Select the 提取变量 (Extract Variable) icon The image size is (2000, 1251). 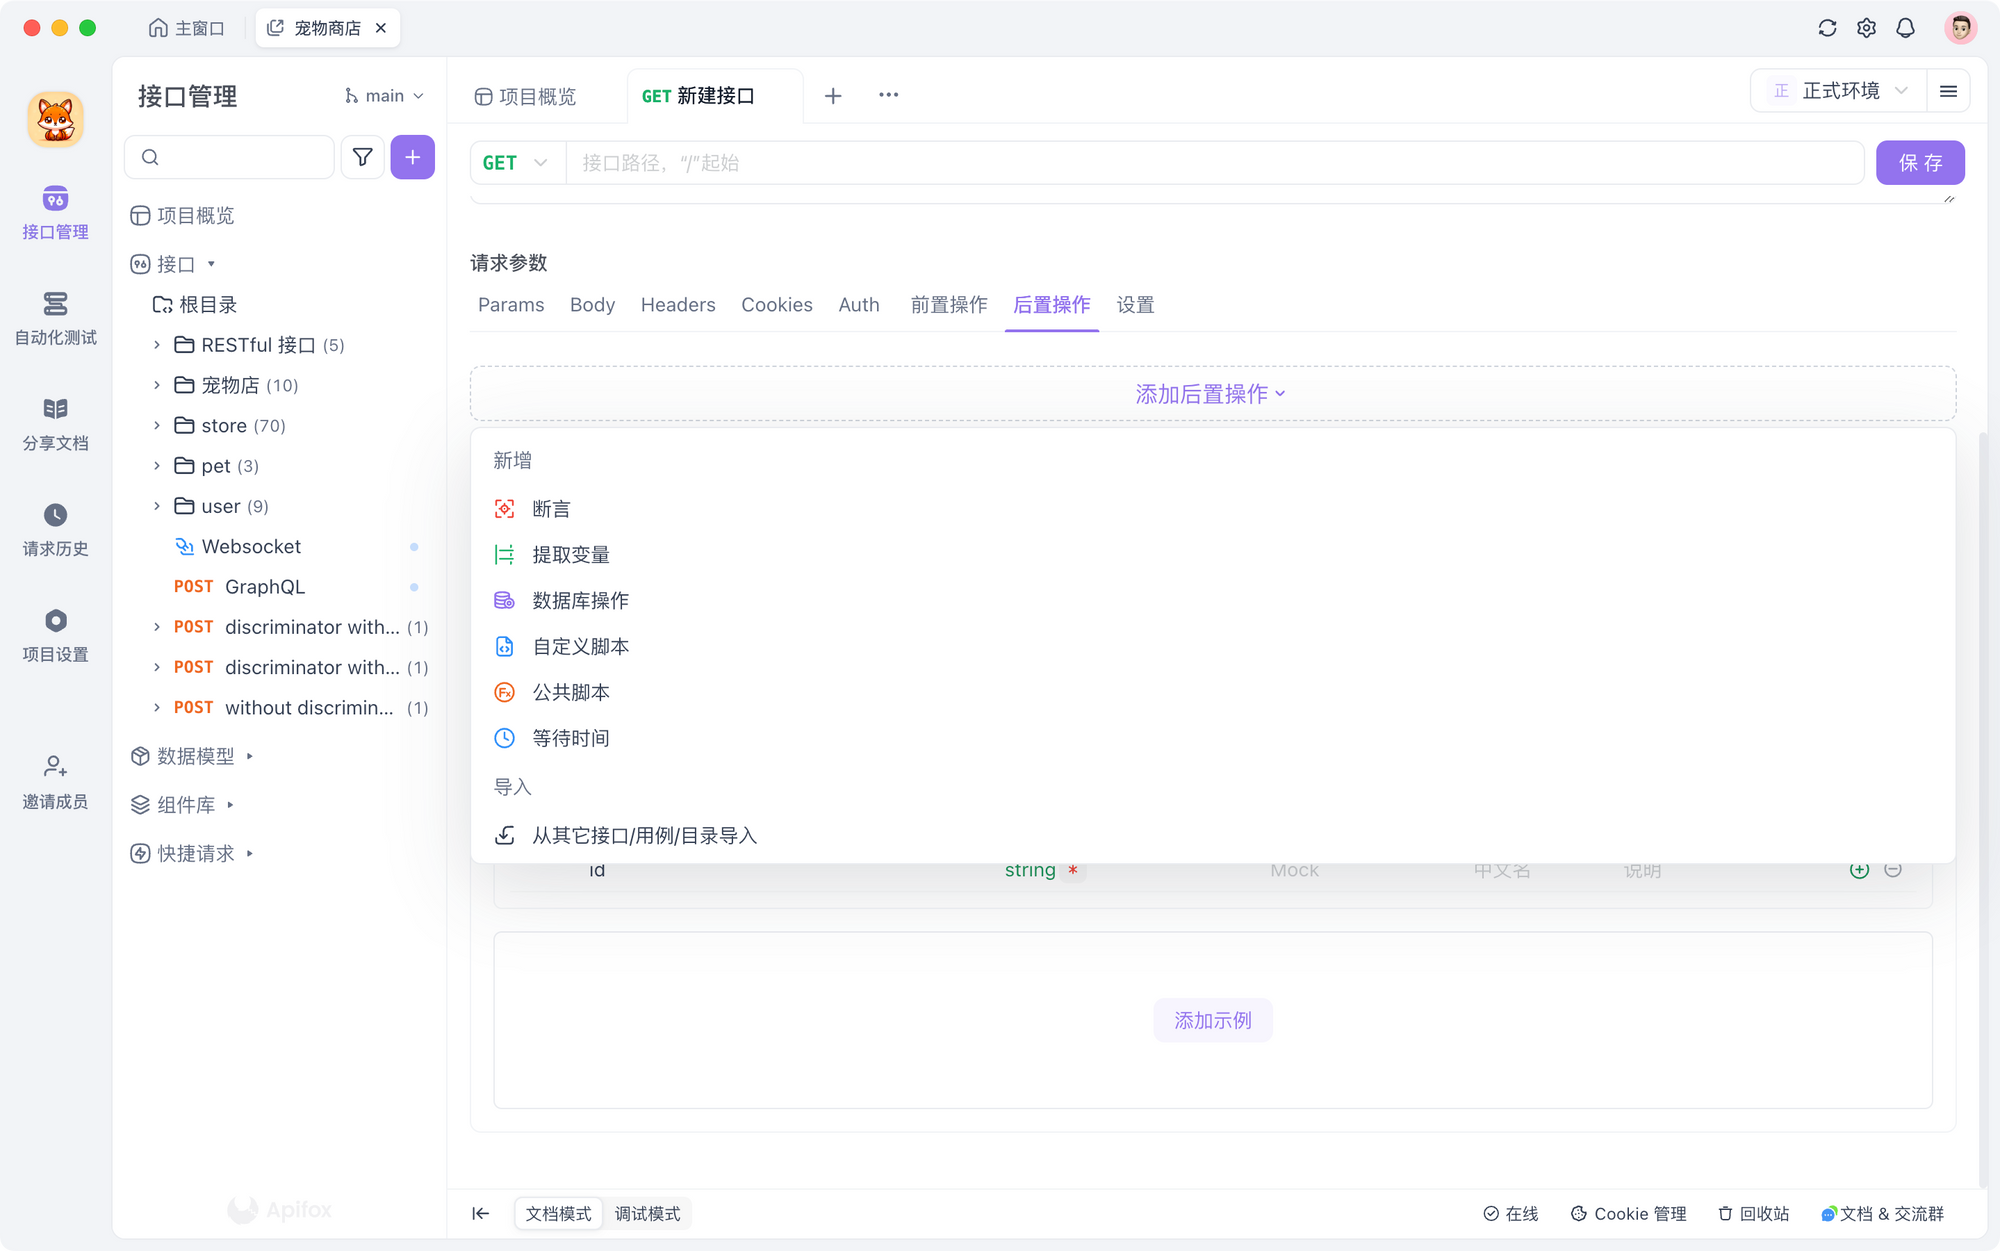click(x=504, y=553)
